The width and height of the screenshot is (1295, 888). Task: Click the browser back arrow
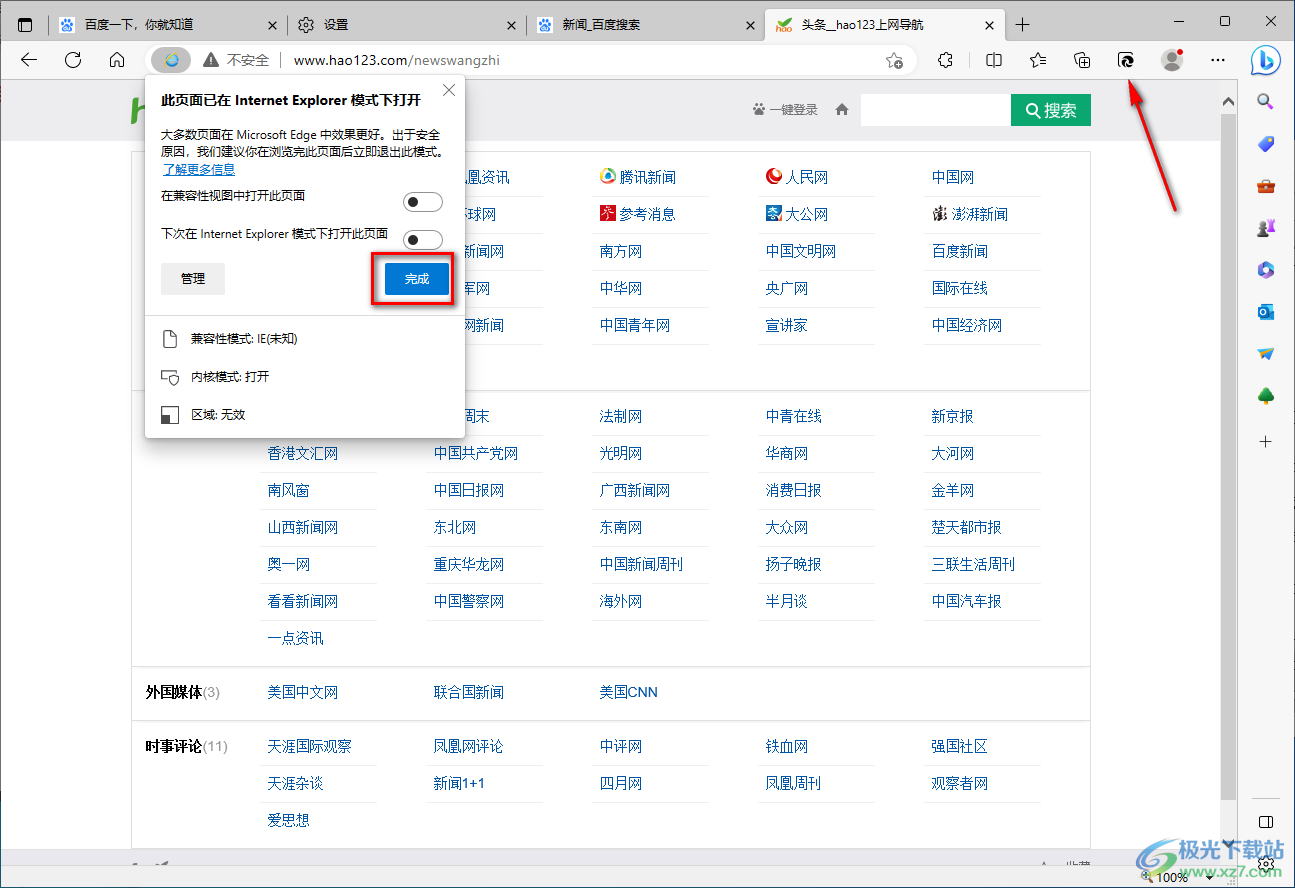click(29, 60)
